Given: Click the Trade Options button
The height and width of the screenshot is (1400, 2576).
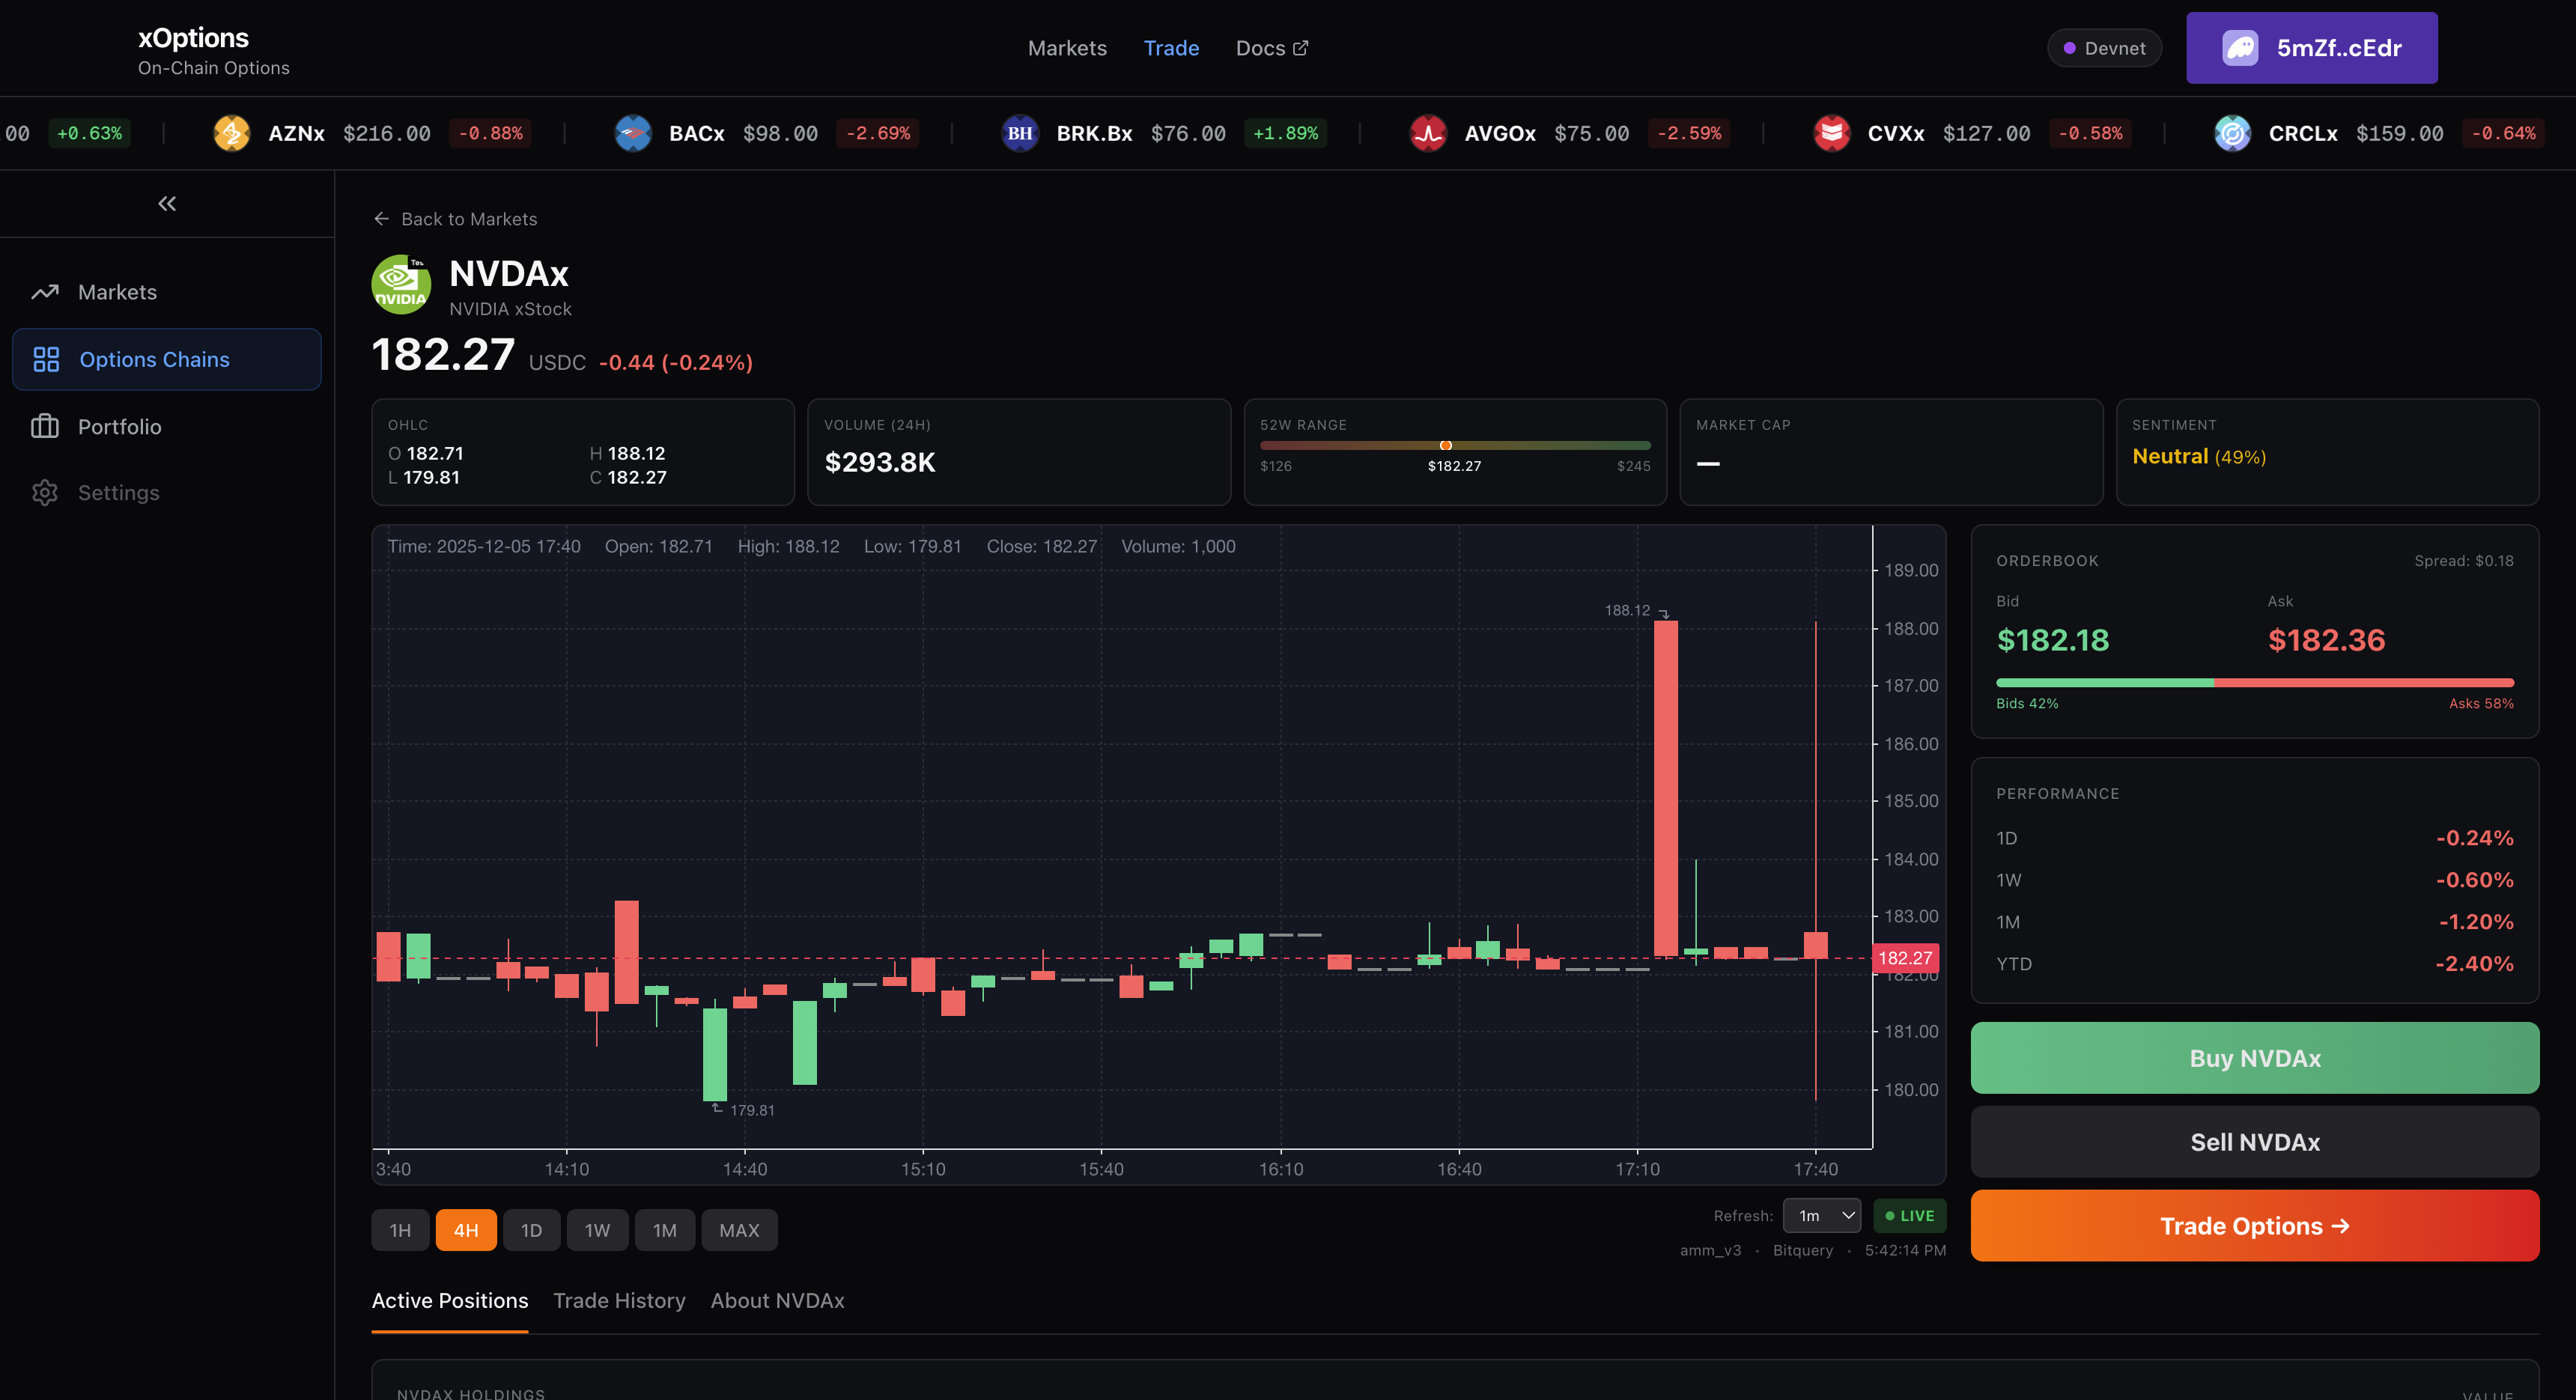Looking at the screenshot, I should [x=2254, y=1226].
